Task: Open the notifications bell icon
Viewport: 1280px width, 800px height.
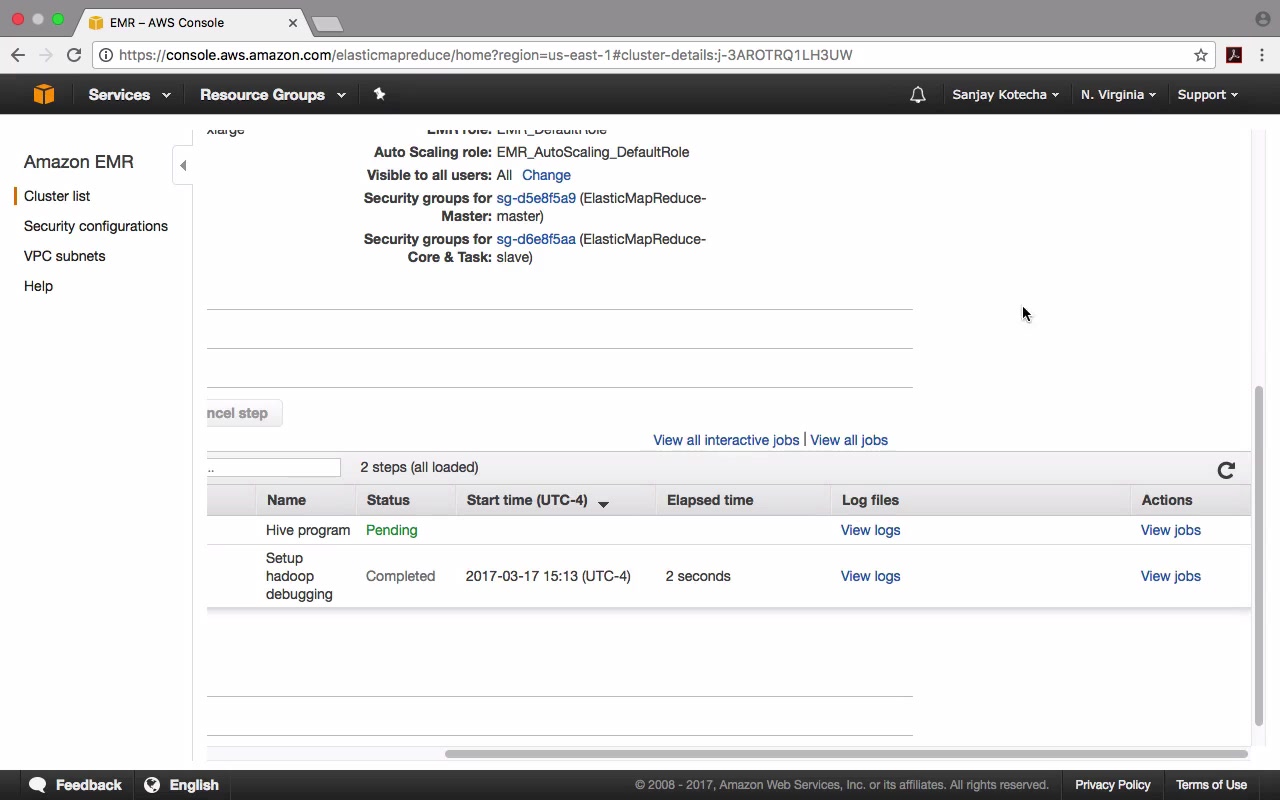Action: [x=917, y=95]
